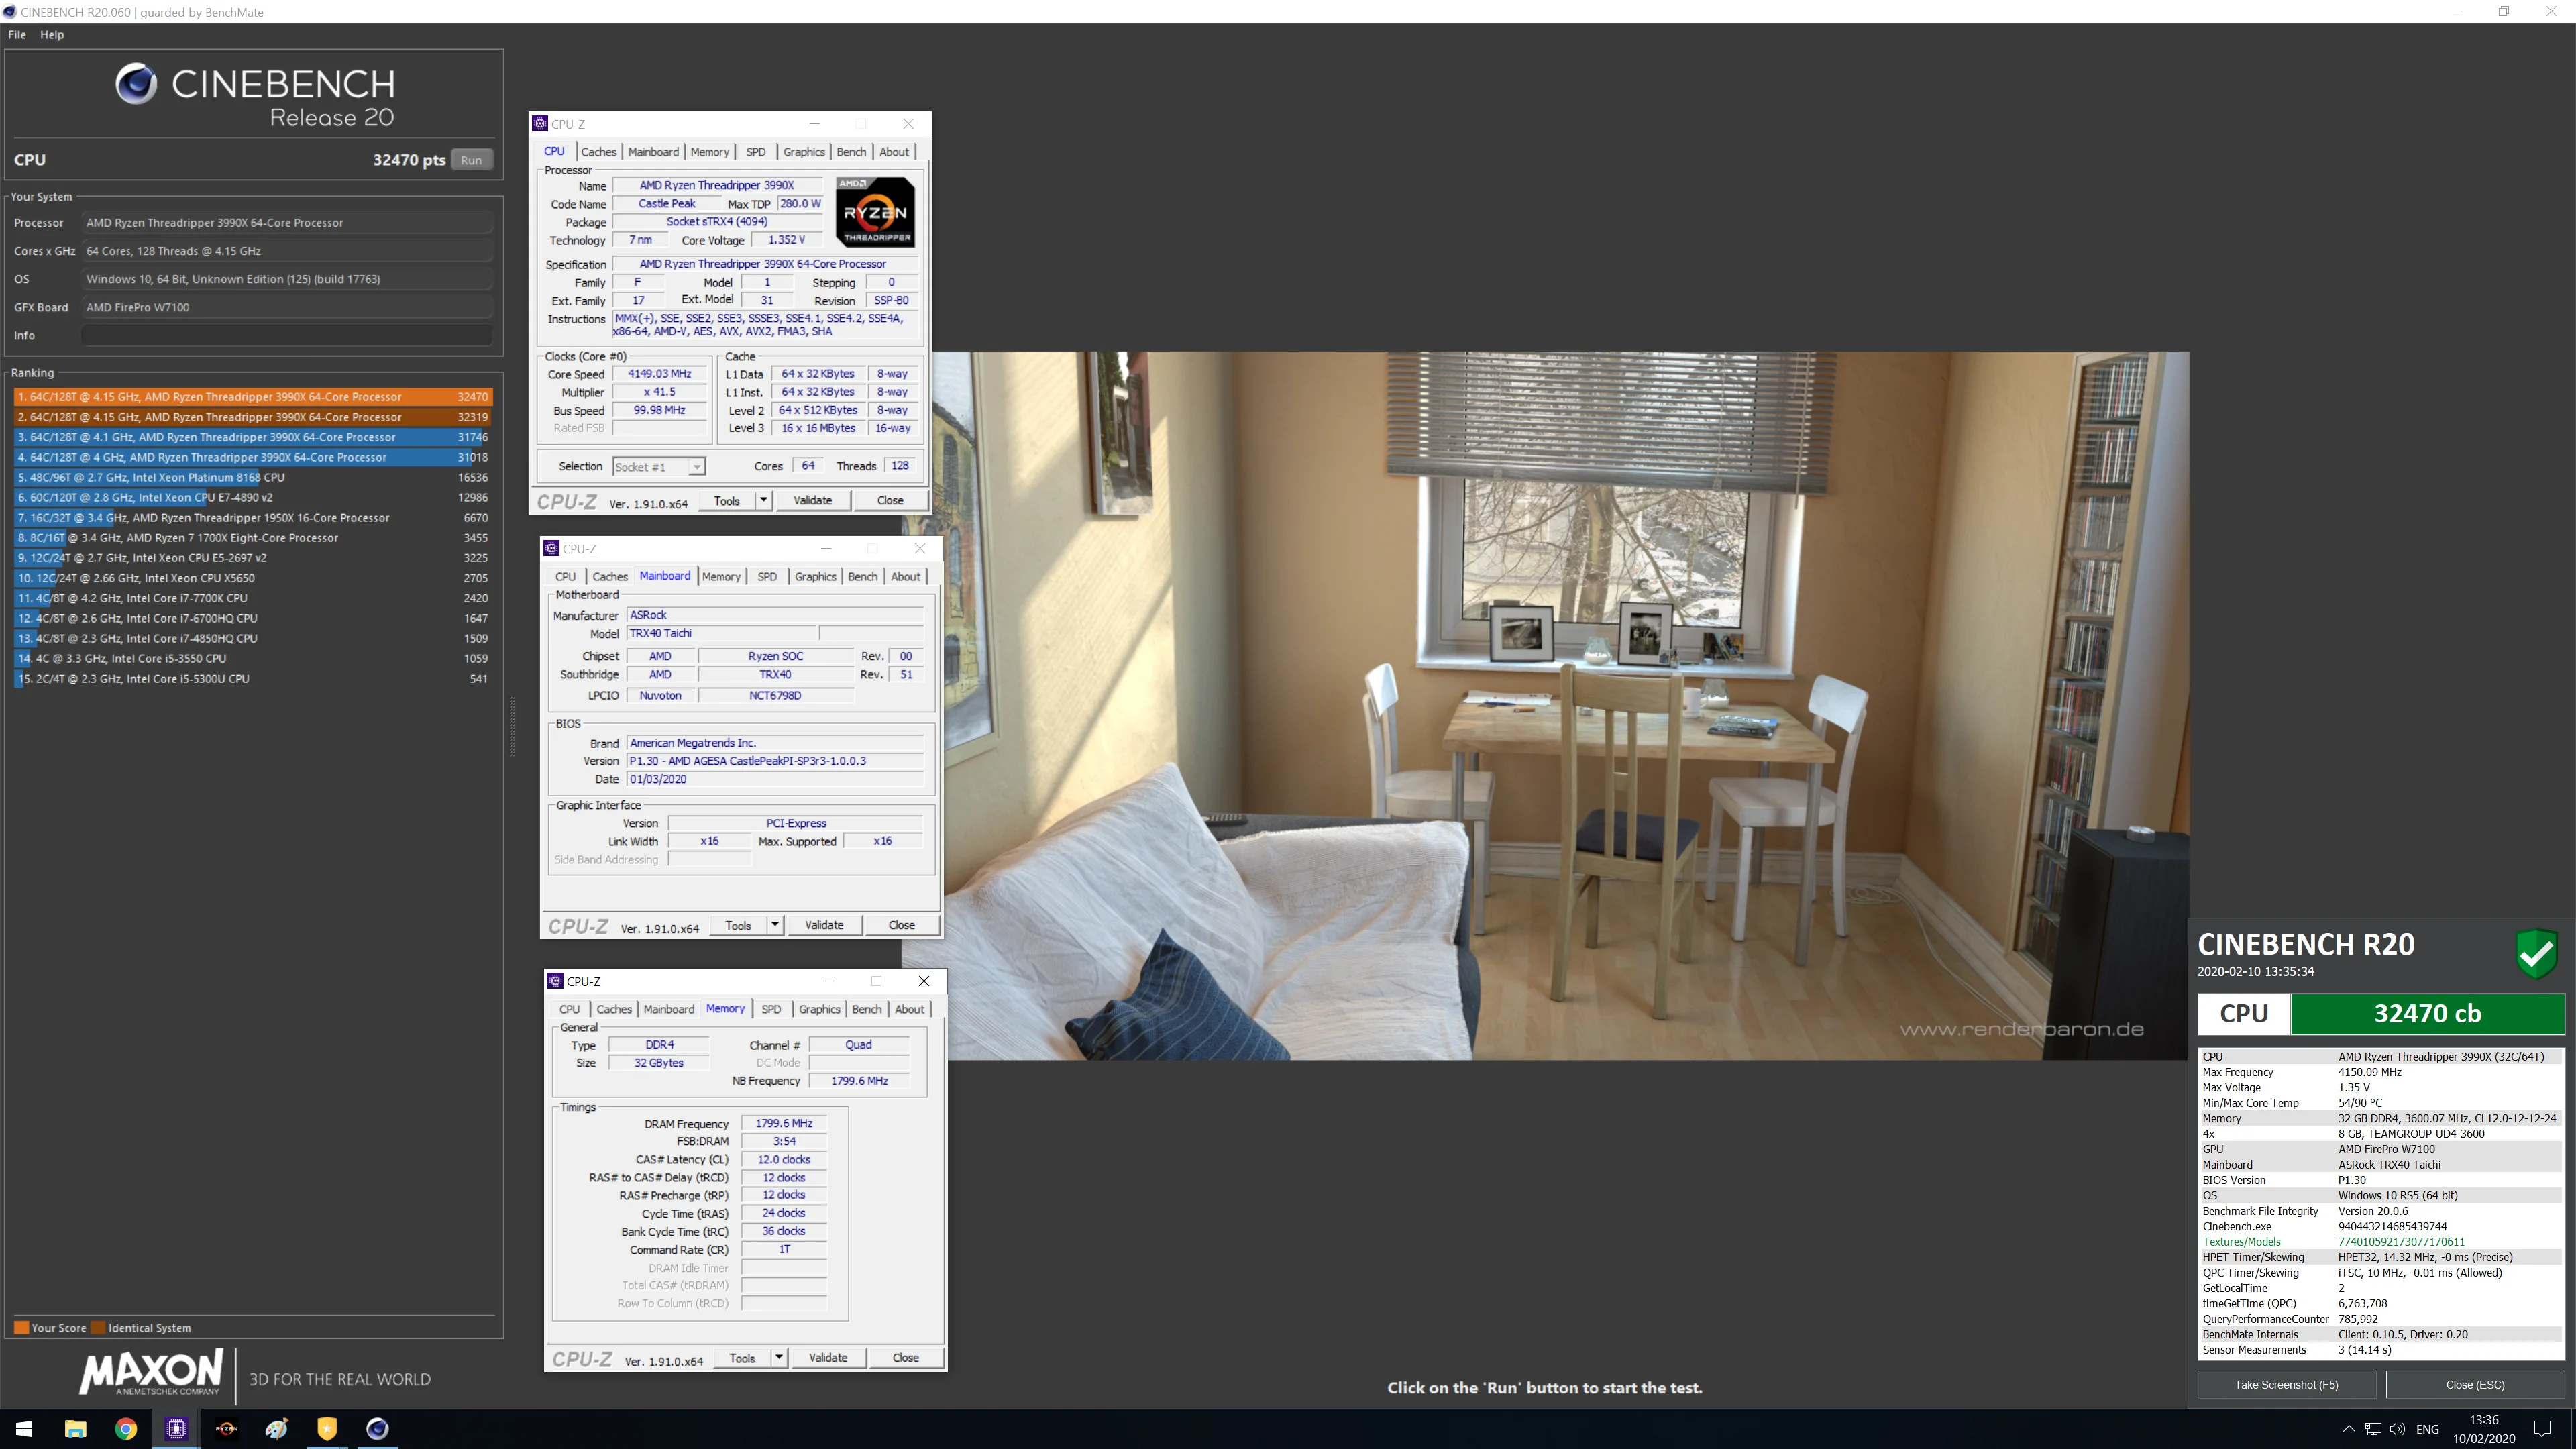Expand the Socket #1 selection dropdown
The height and width of the screenshot is (1449, 2576).
(696, 467)
